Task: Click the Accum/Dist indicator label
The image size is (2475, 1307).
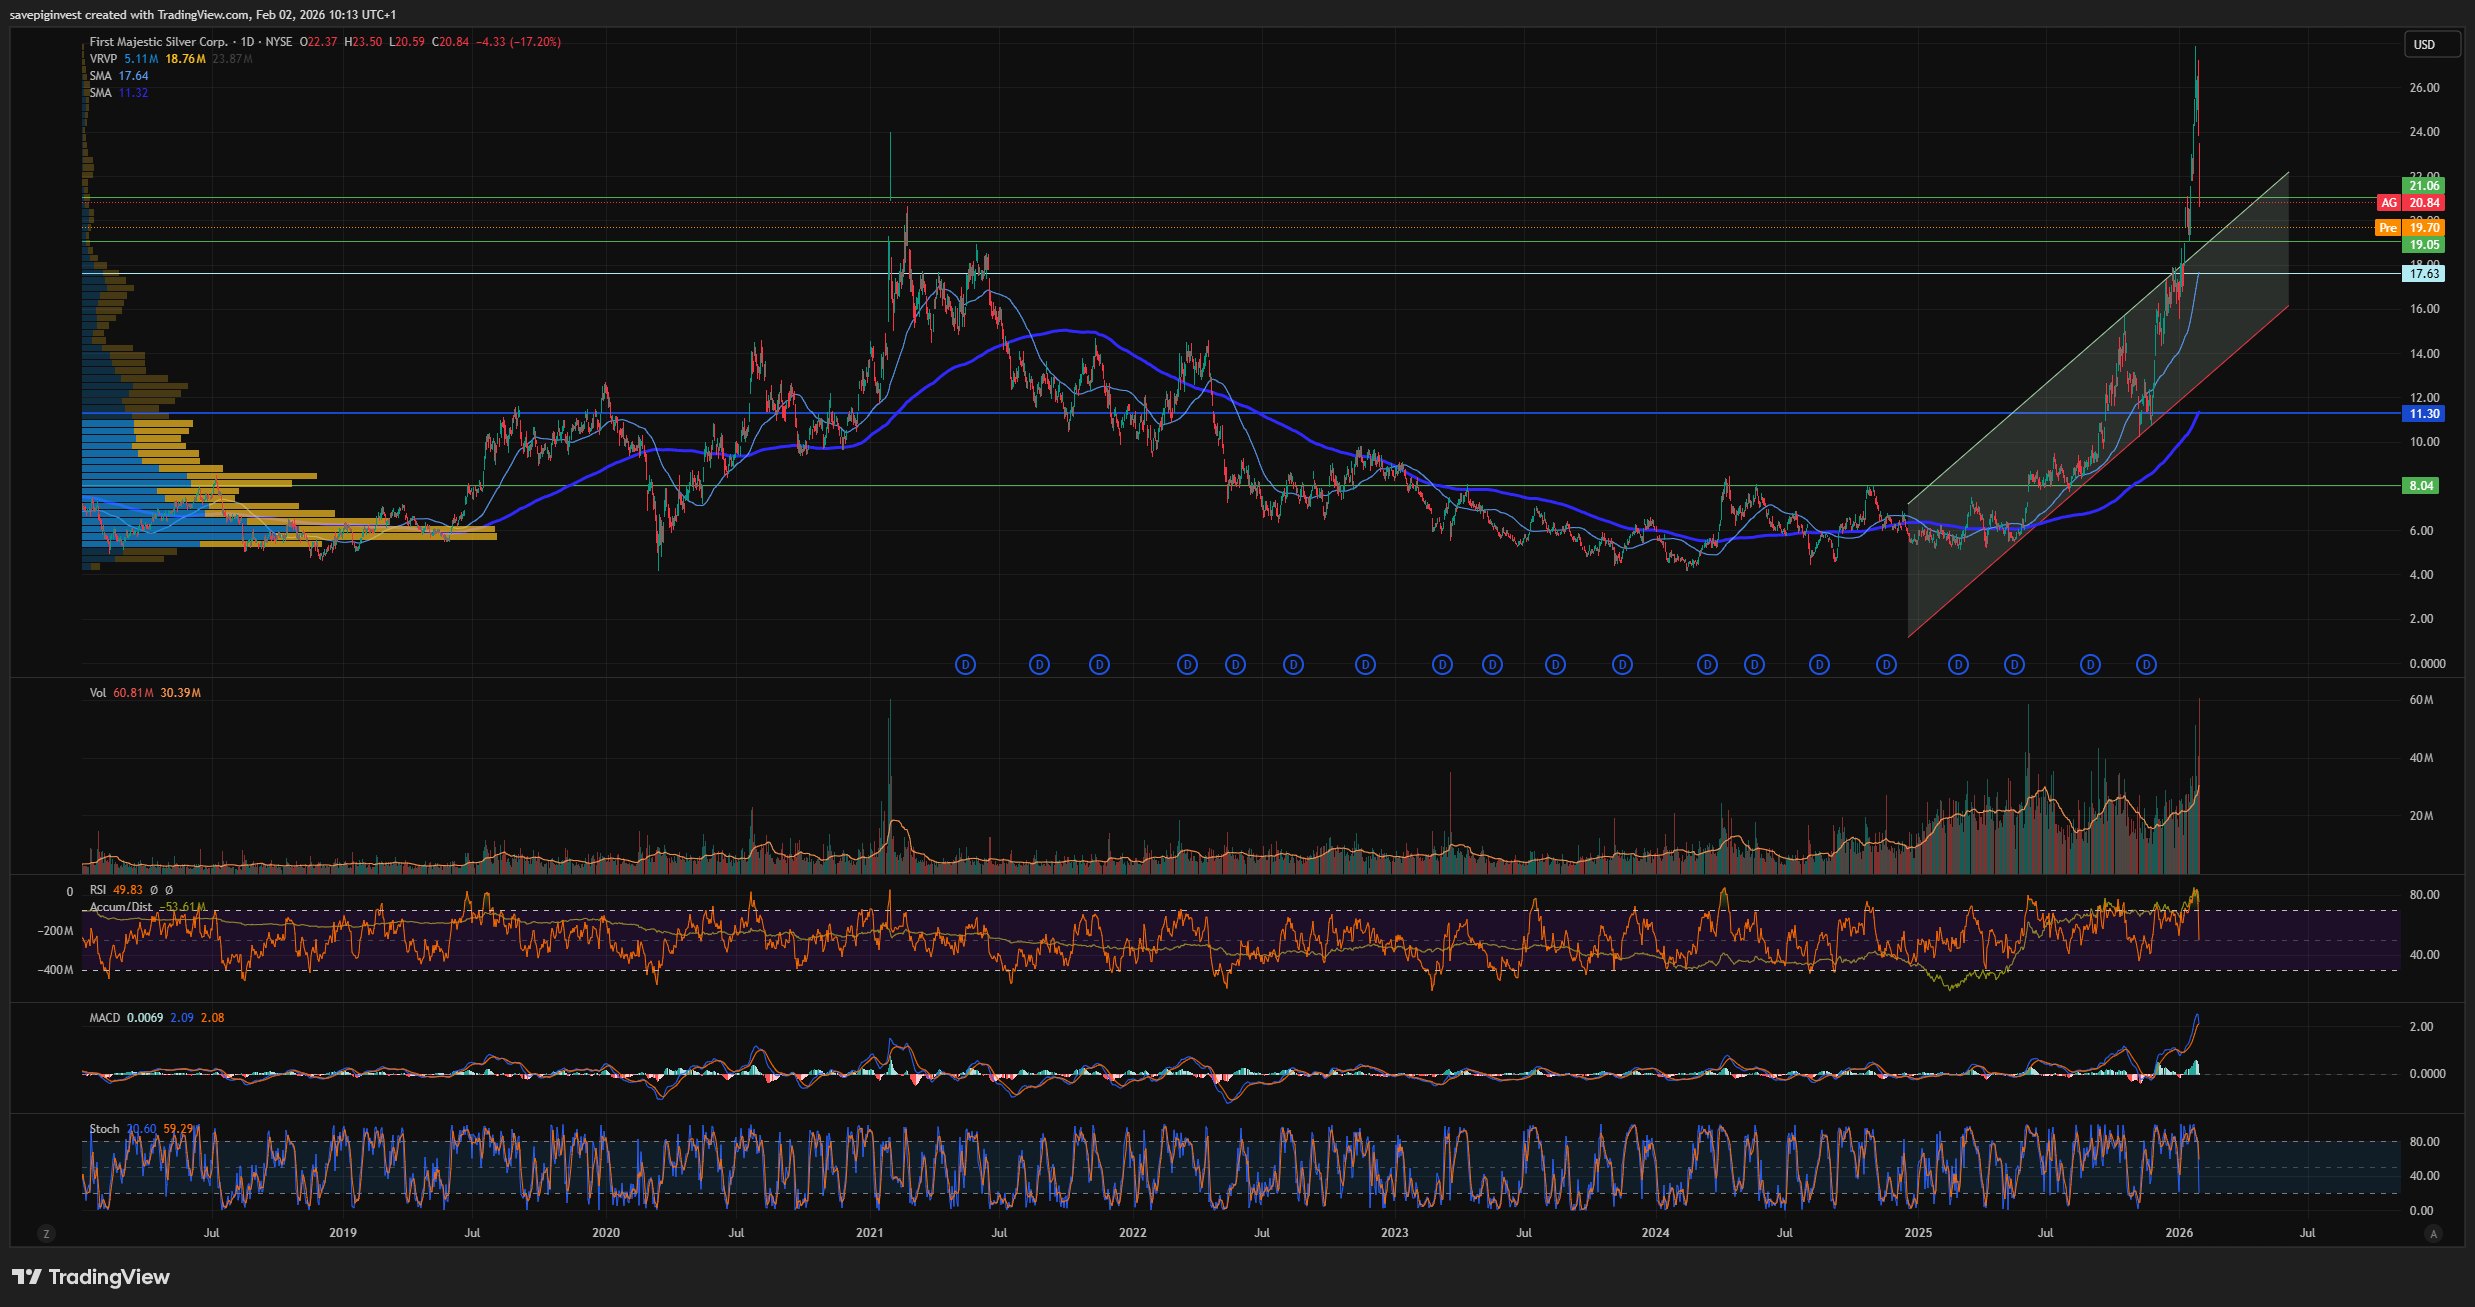Action: (x=121, y=907)
